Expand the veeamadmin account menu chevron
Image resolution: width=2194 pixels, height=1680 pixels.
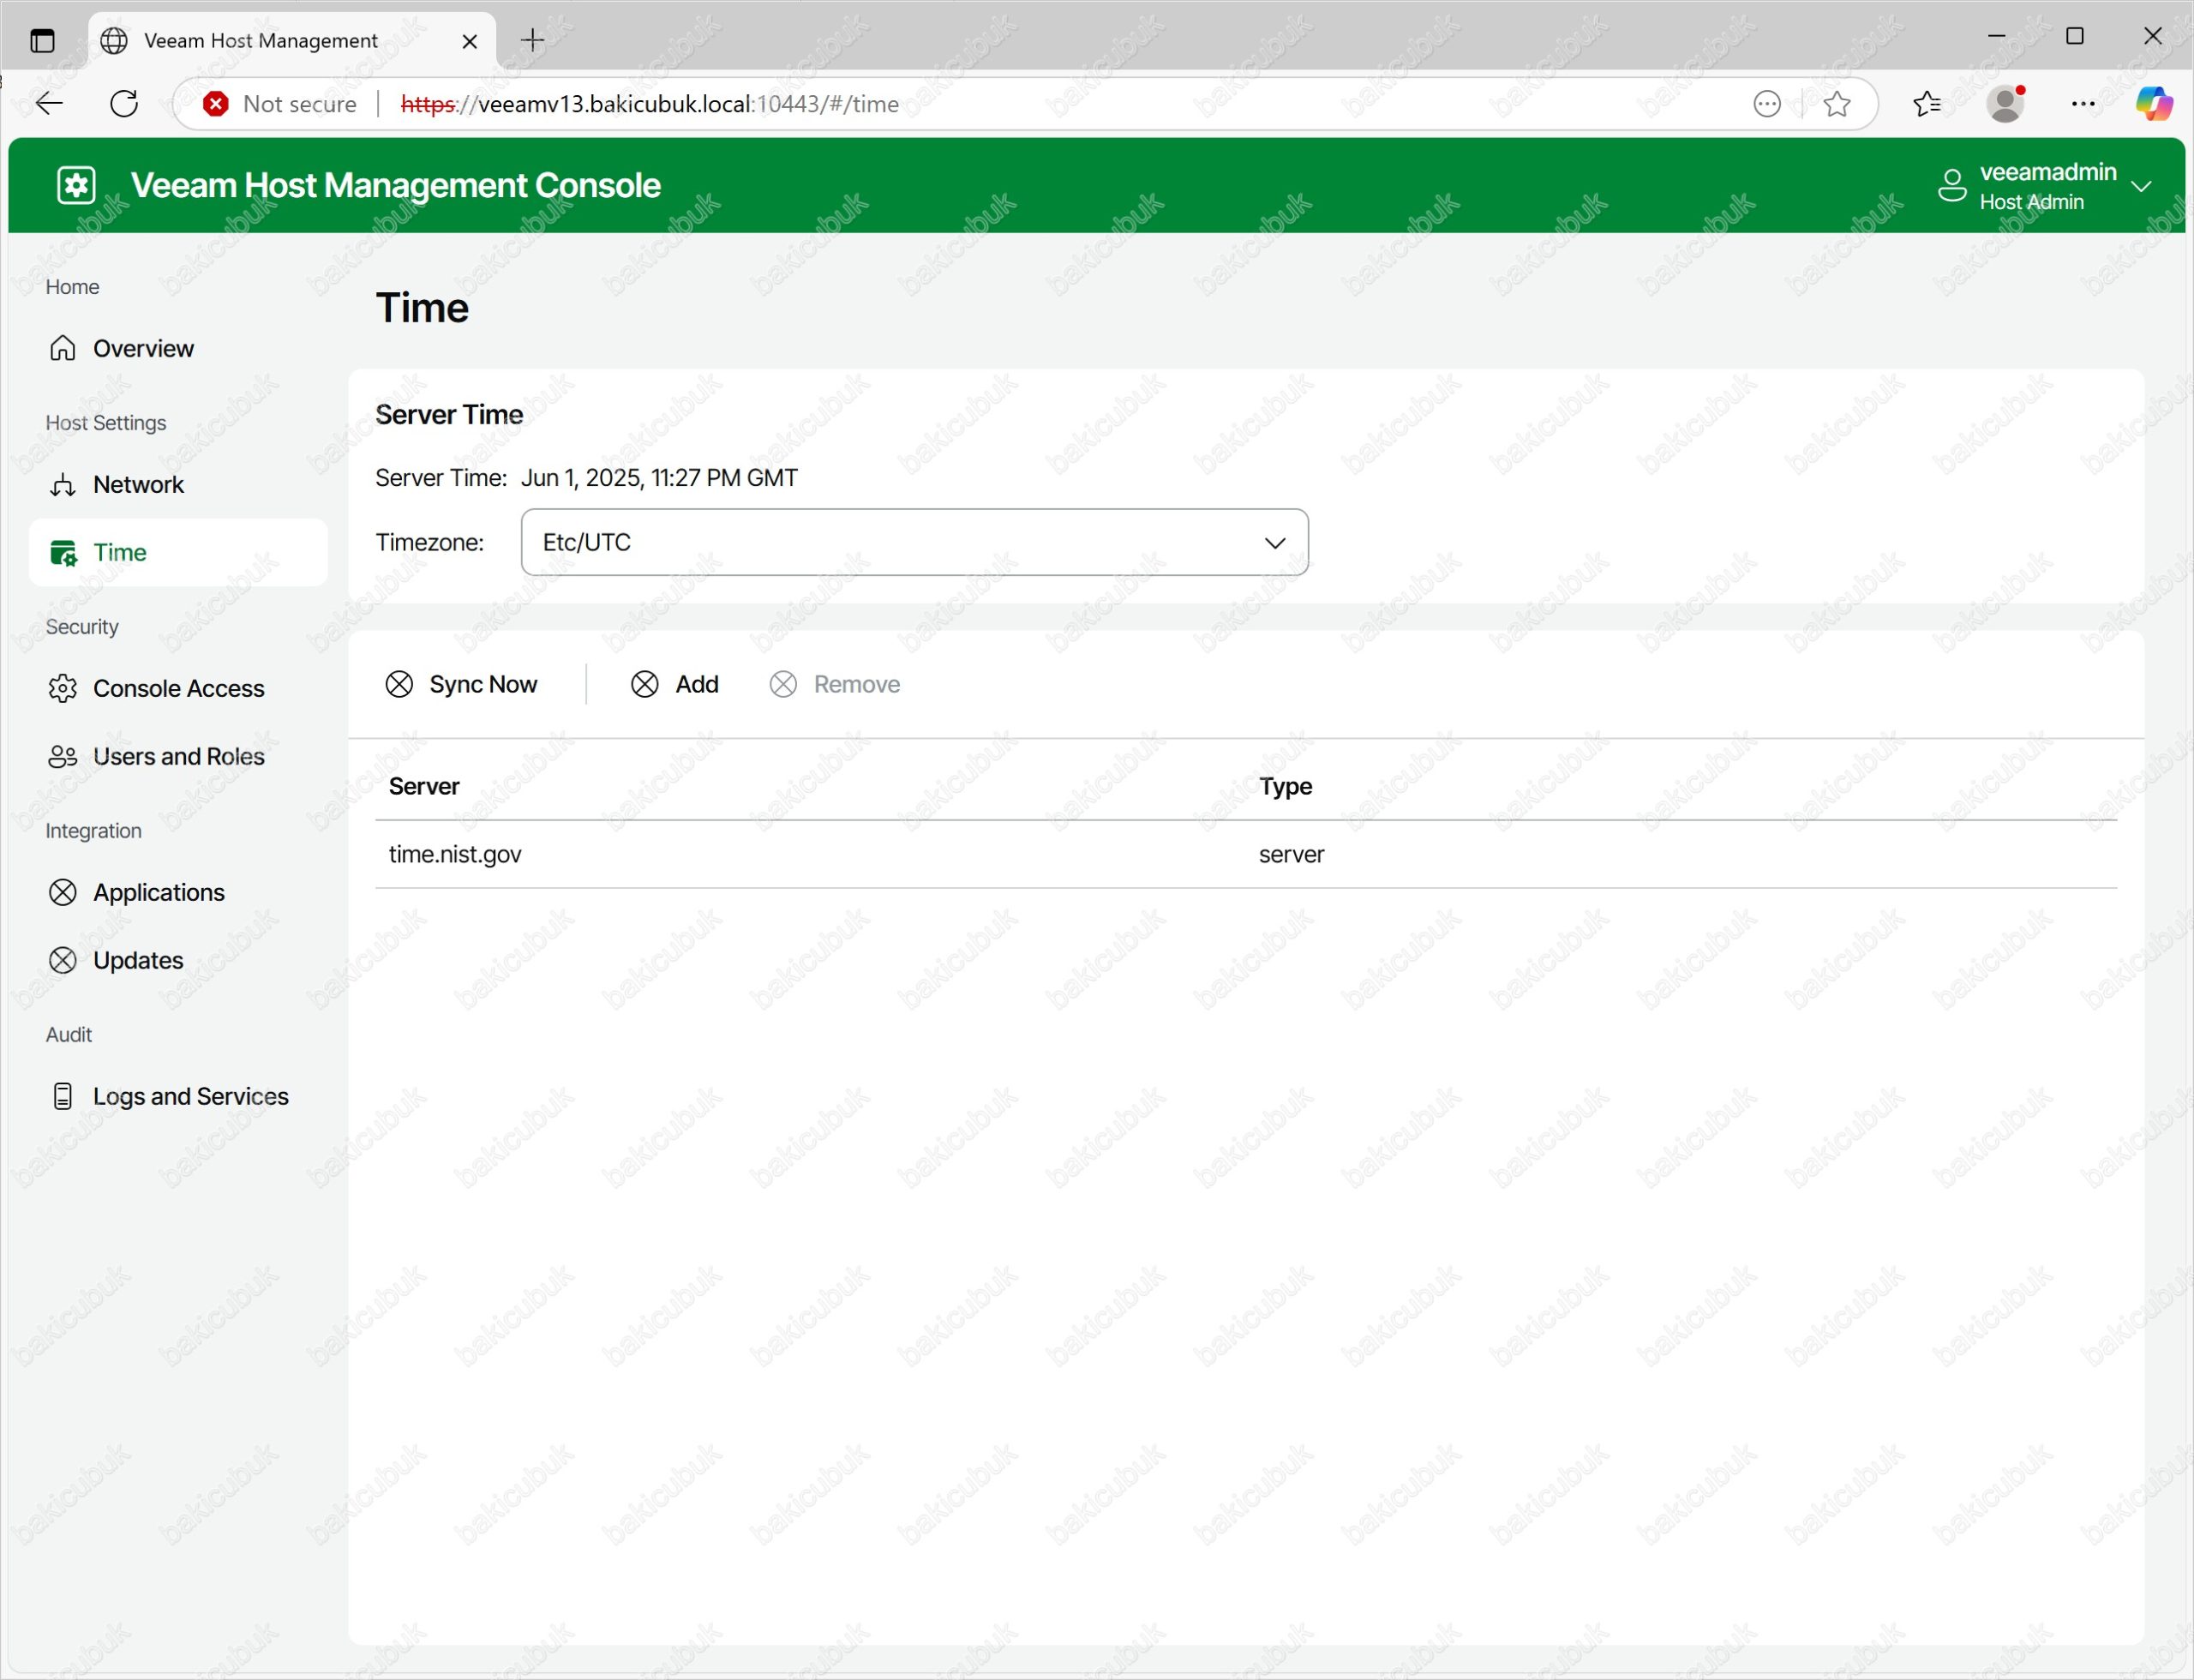[2141, 187]
